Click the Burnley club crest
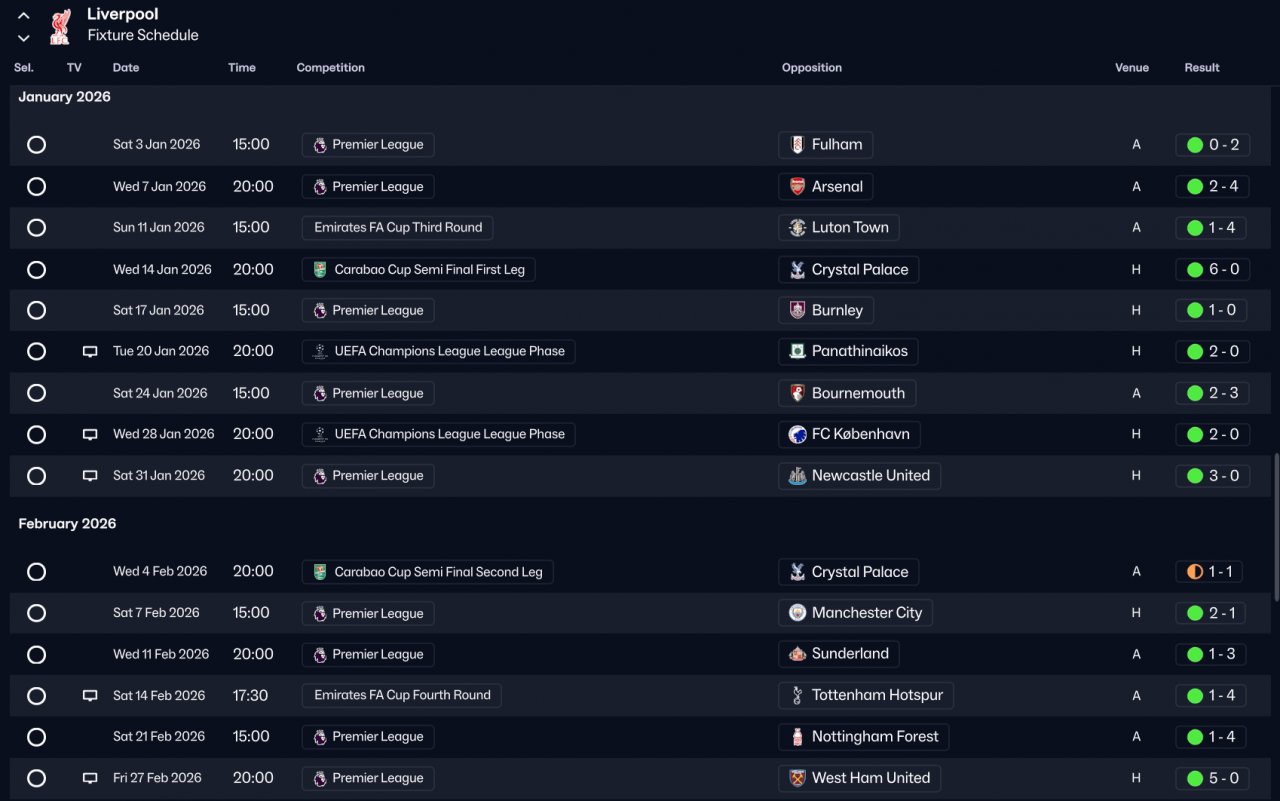This screenshot has width=1280, height=801. pos(797,311)
